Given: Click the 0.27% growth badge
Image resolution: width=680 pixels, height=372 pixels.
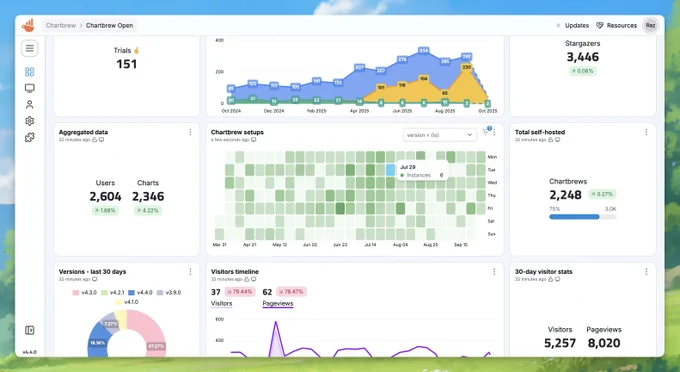Looking at the screenshot, I should pyautogui.click(x=602, y=194).
